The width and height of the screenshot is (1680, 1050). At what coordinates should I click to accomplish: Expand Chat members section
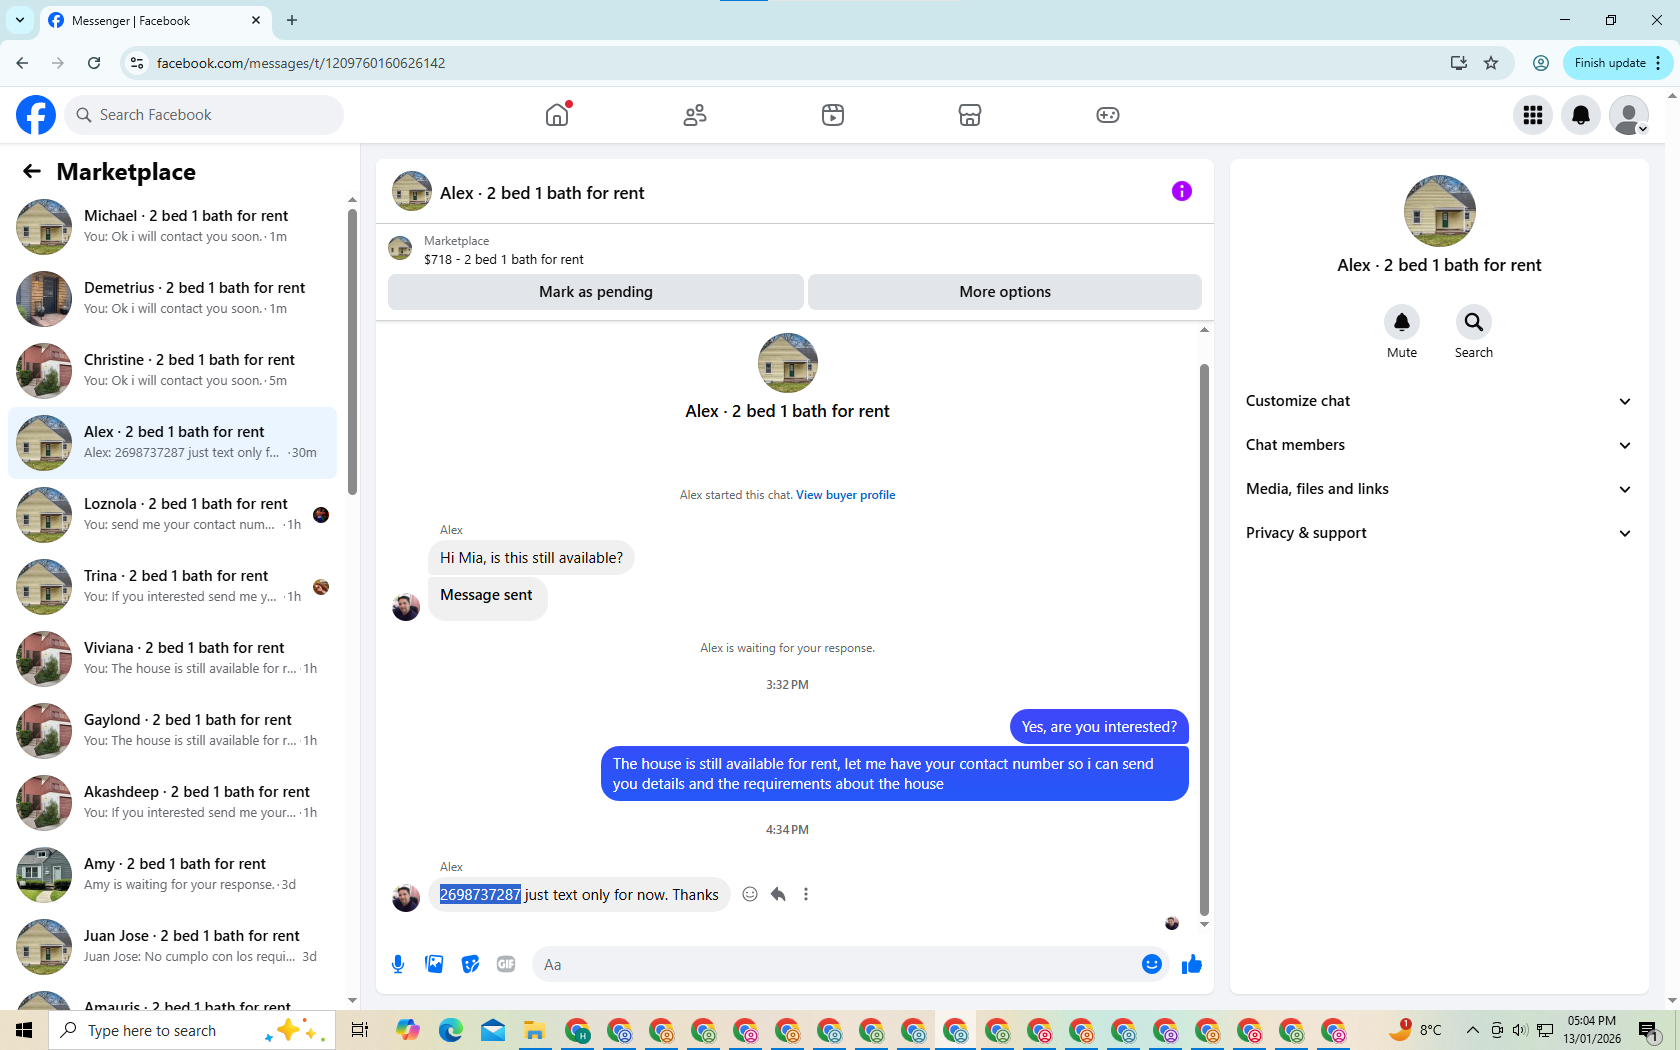click(1439, 445)
